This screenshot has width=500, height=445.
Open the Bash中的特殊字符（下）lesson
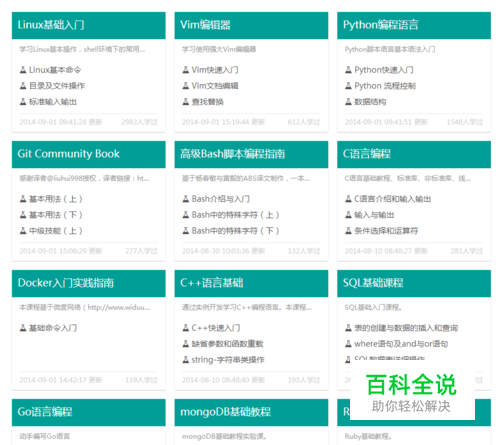pyautogui.click(x=235, y=231)
